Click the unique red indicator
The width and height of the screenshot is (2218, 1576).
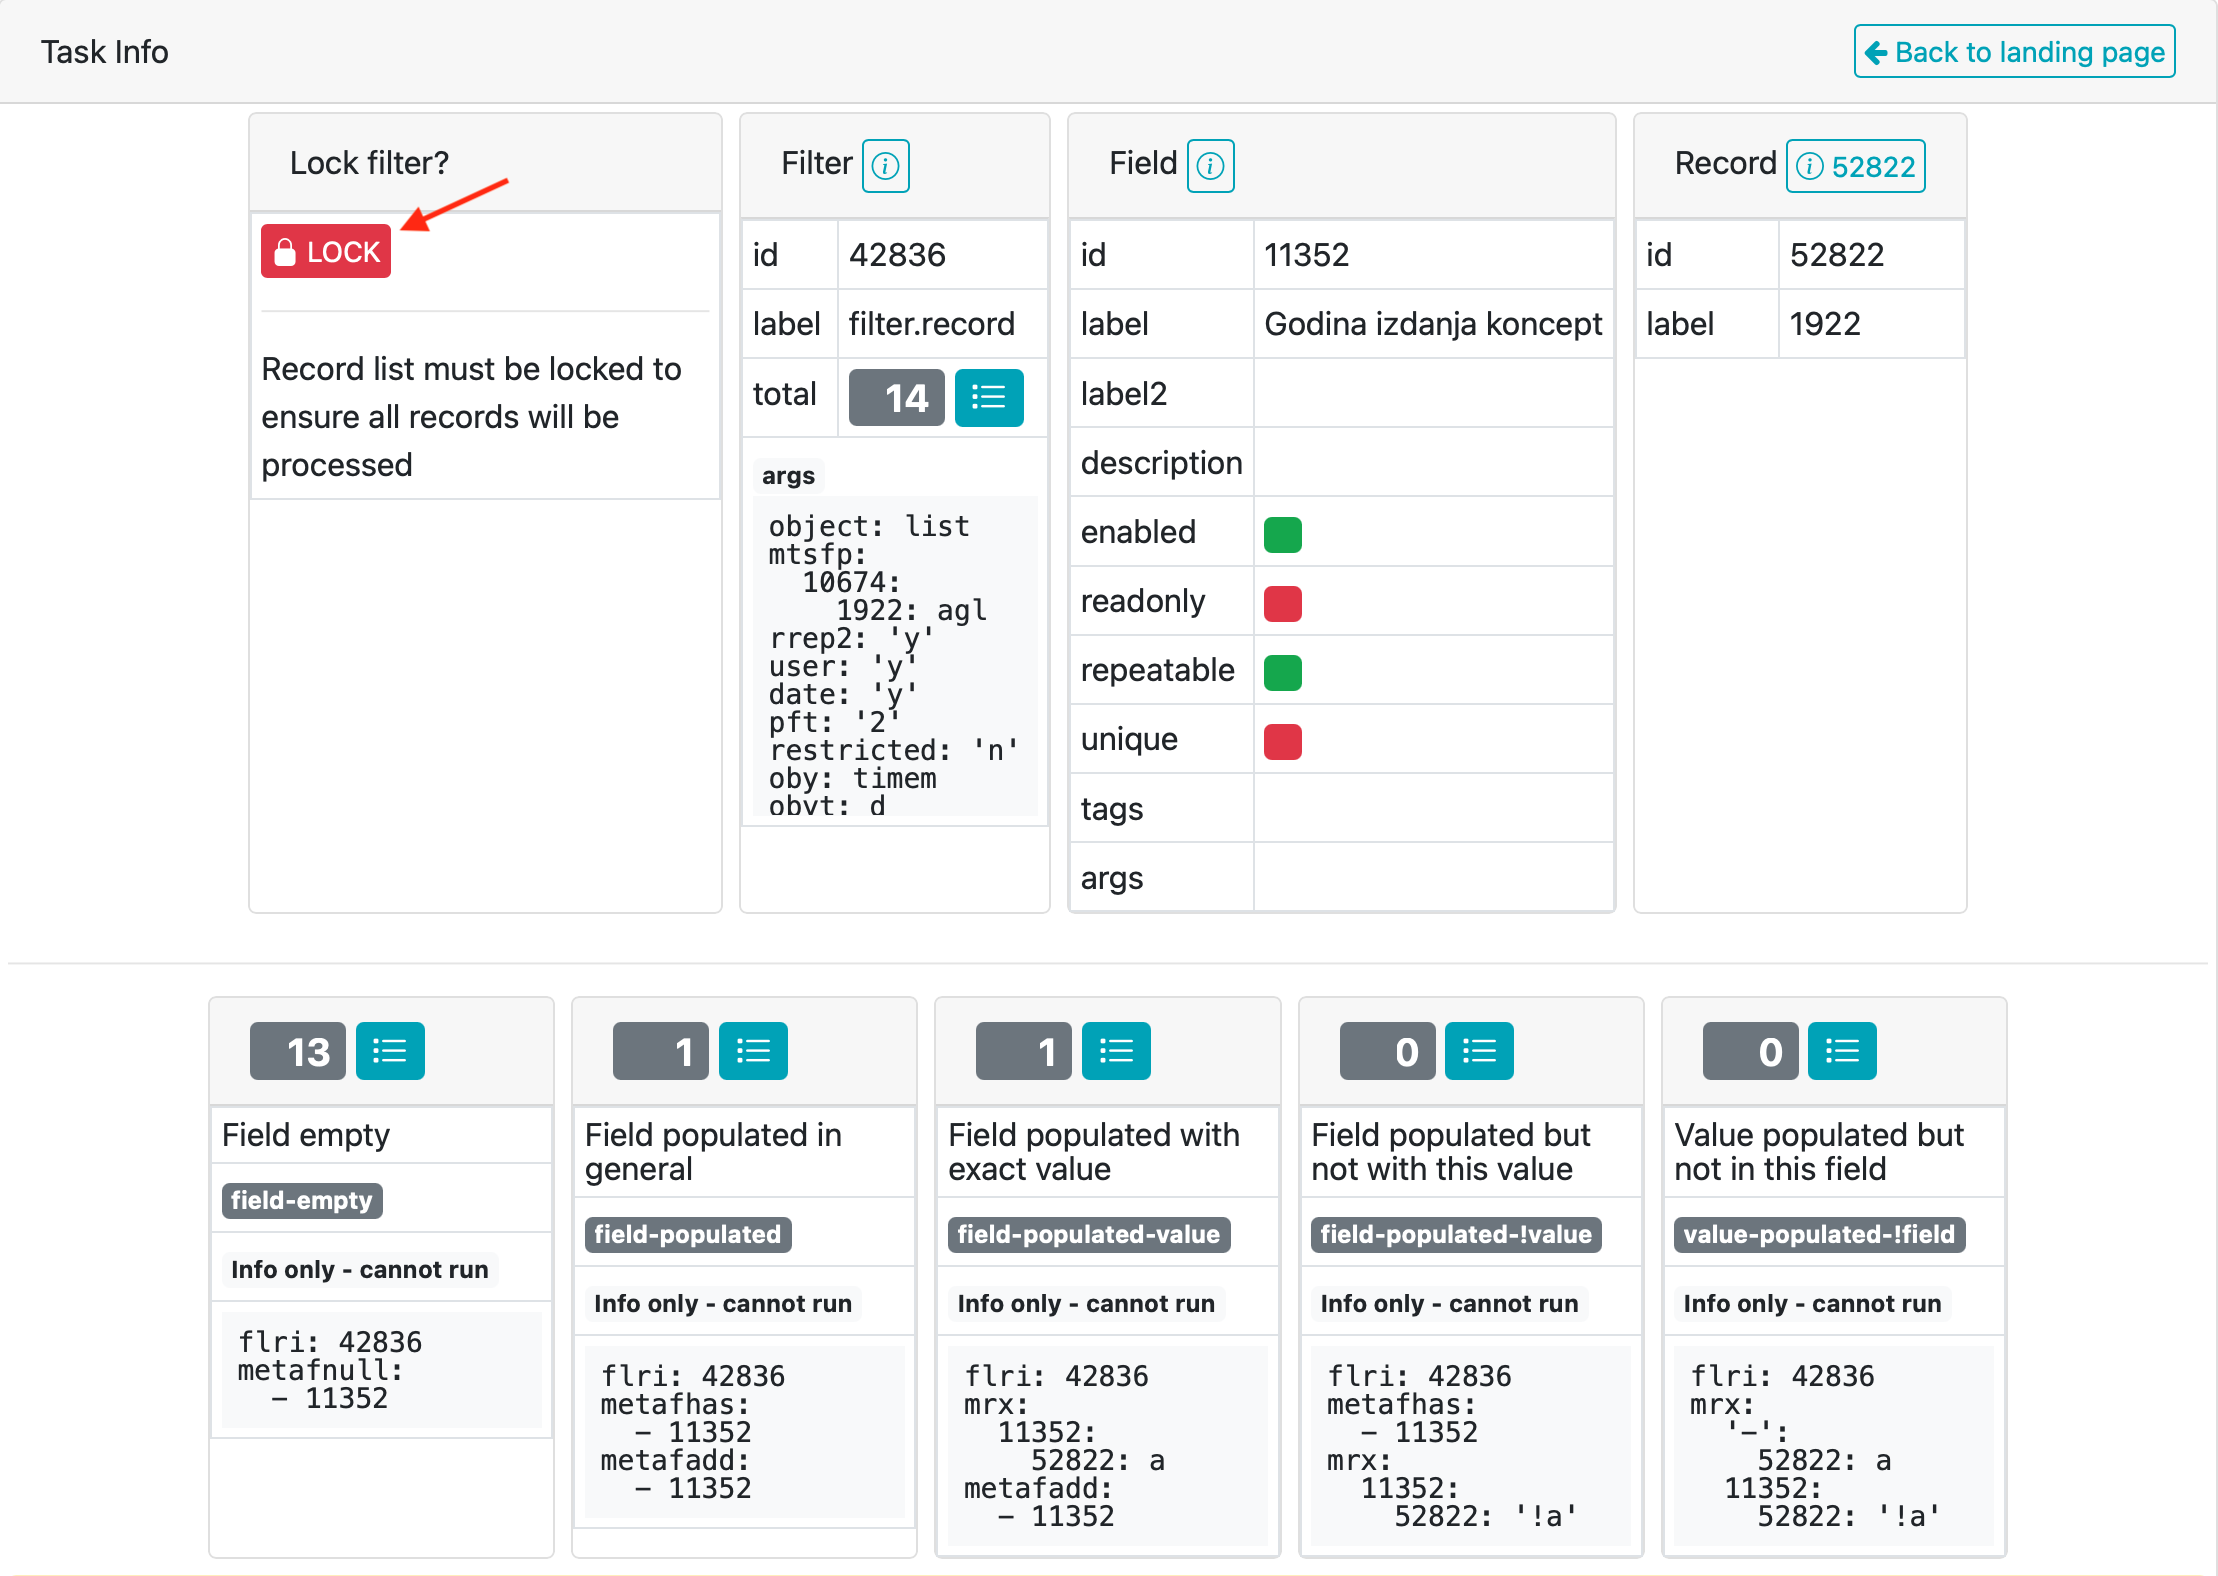[1283, 741]
